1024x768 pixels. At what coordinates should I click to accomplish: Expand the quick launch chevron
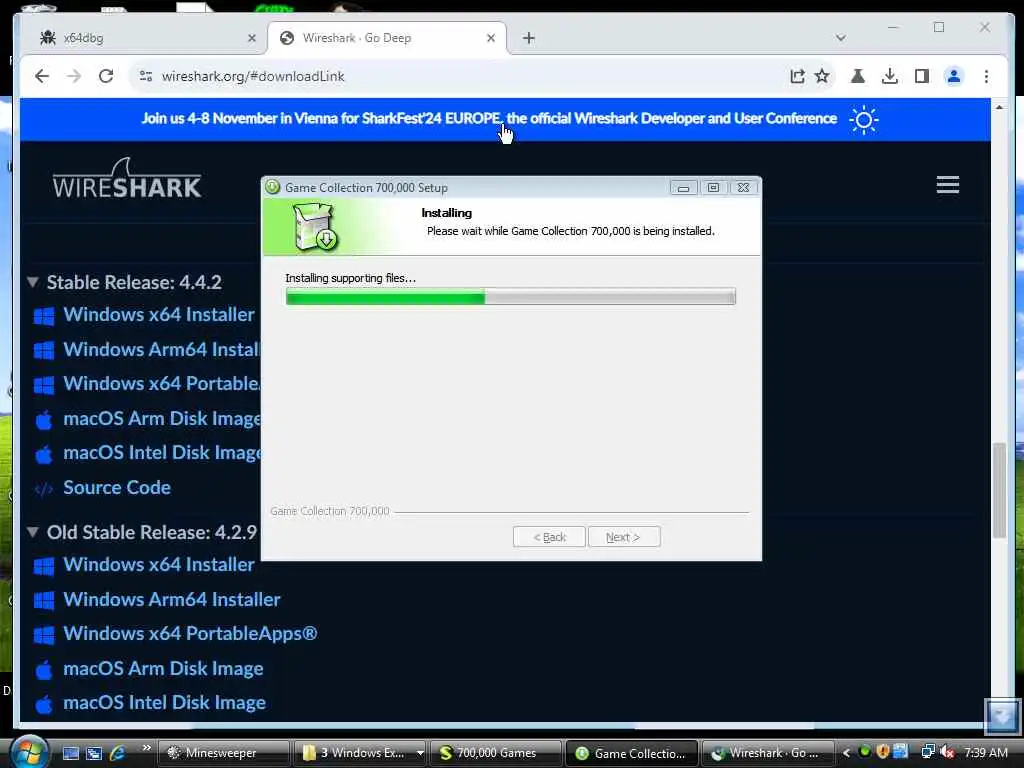coord(146,748)
